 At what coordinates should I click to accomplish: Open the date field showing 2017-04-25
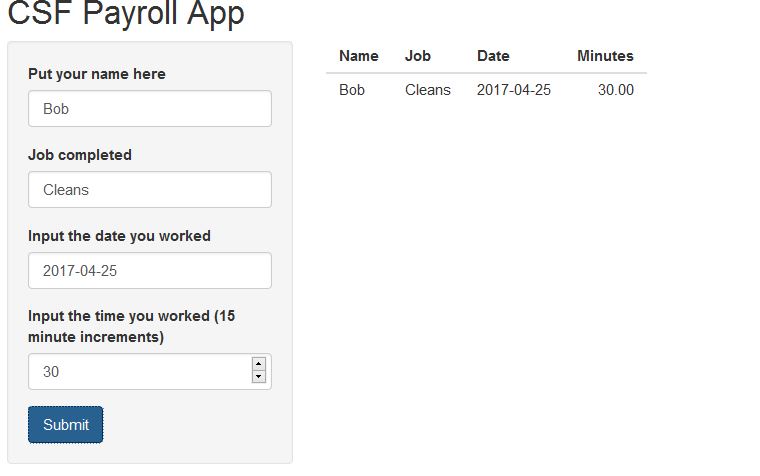(x=150, y=270)
